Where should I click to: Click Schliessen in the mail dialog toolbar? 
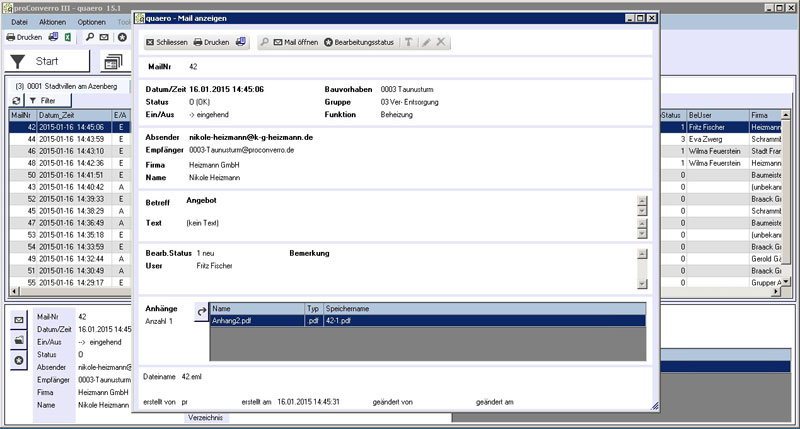166,43
